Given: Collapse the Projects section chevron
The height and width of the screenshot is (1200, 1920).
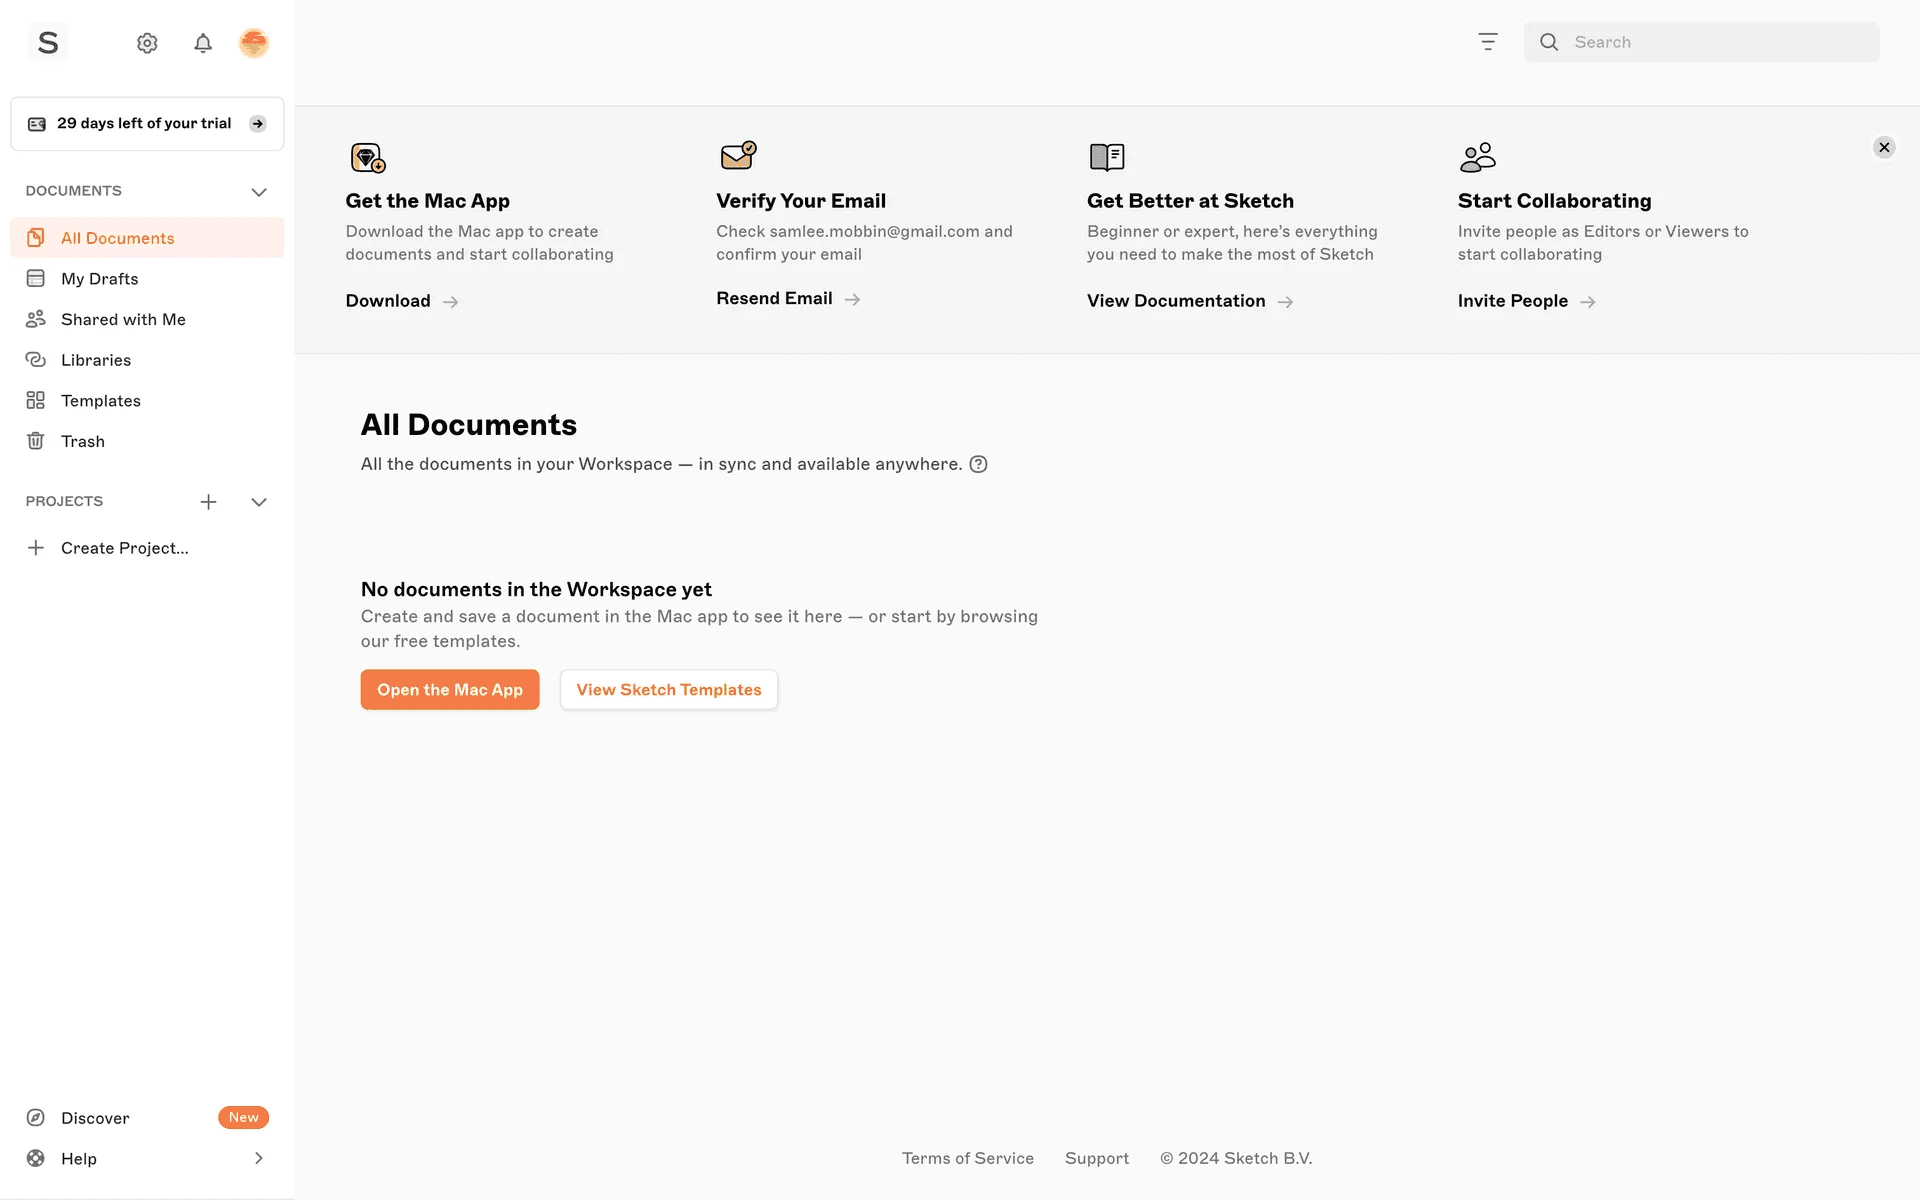Looking at the screenshot, I should coord(259,502).
